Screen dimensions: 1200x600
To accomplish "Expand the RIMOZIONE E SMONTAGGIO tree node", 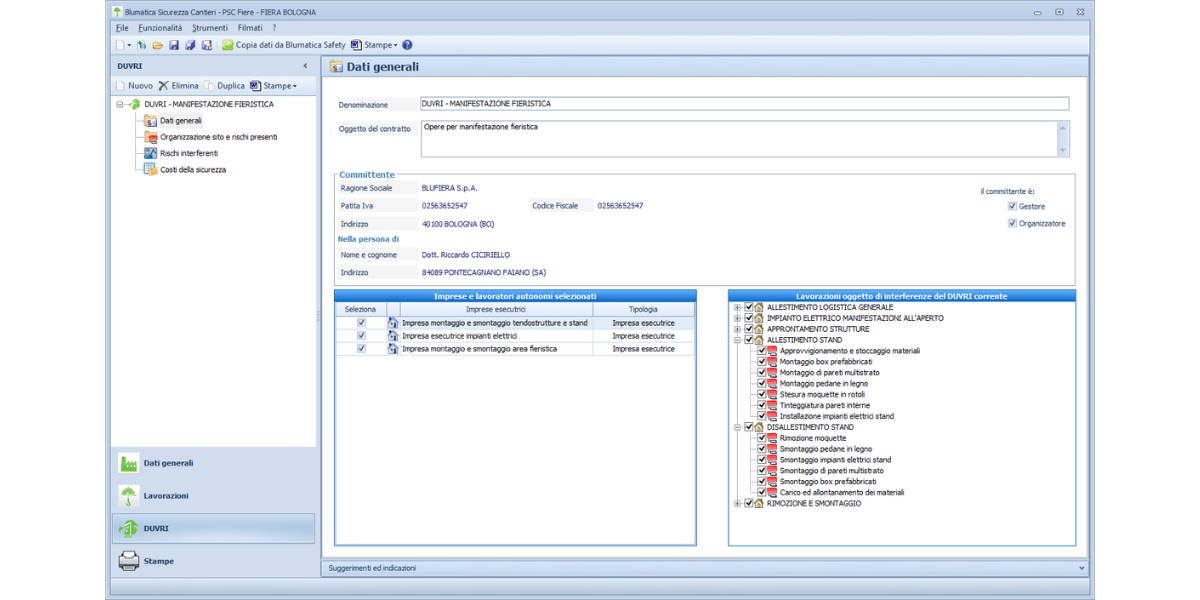I will point(737,504).
